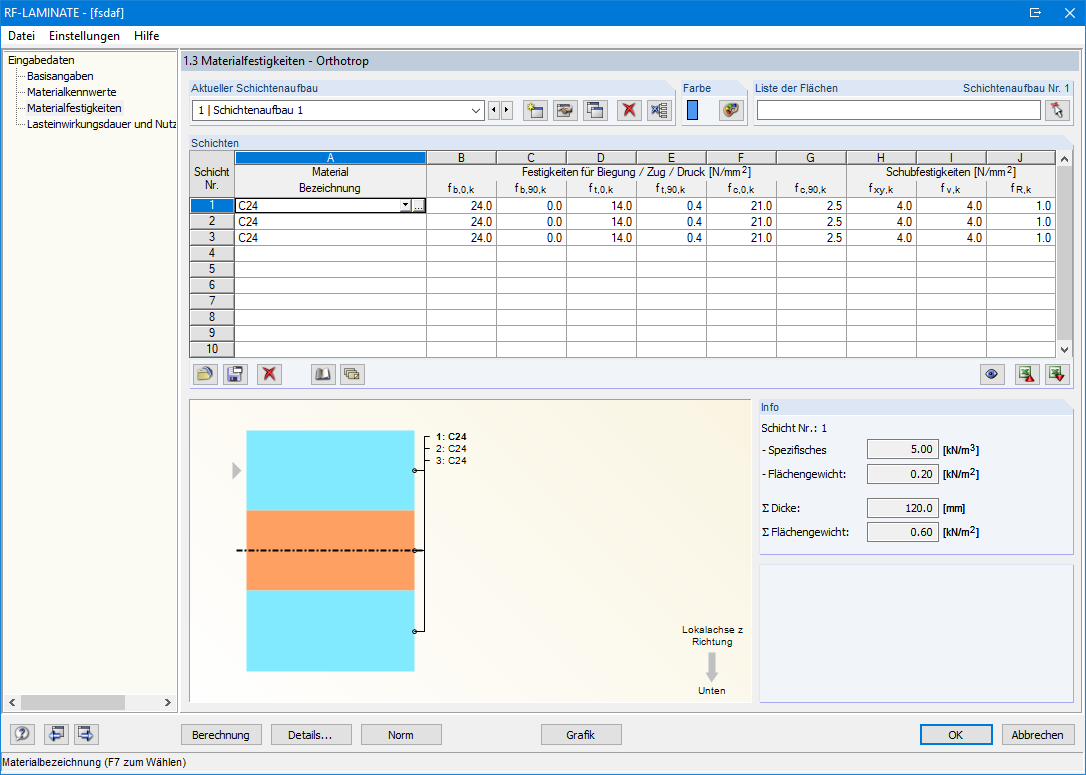Click the Norm button
1086x775 pixels.
(x=401, y=735)
